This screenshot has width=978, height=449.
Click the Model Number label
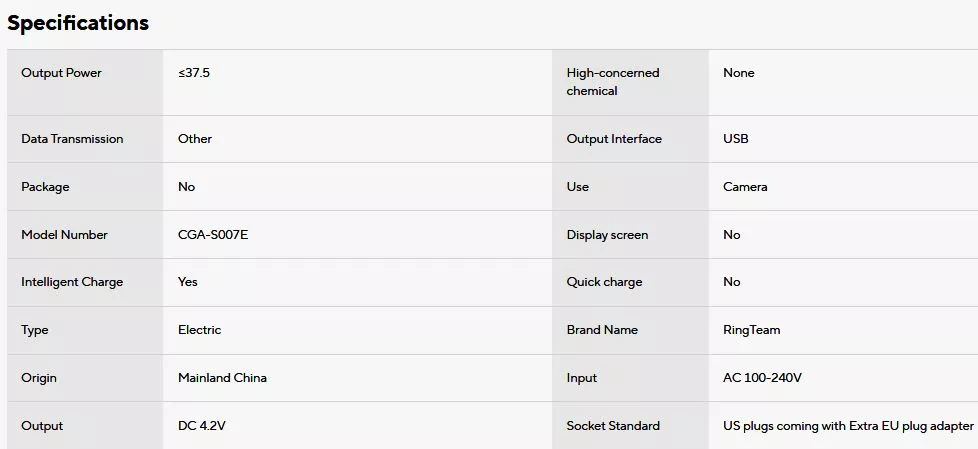[64, 235]
